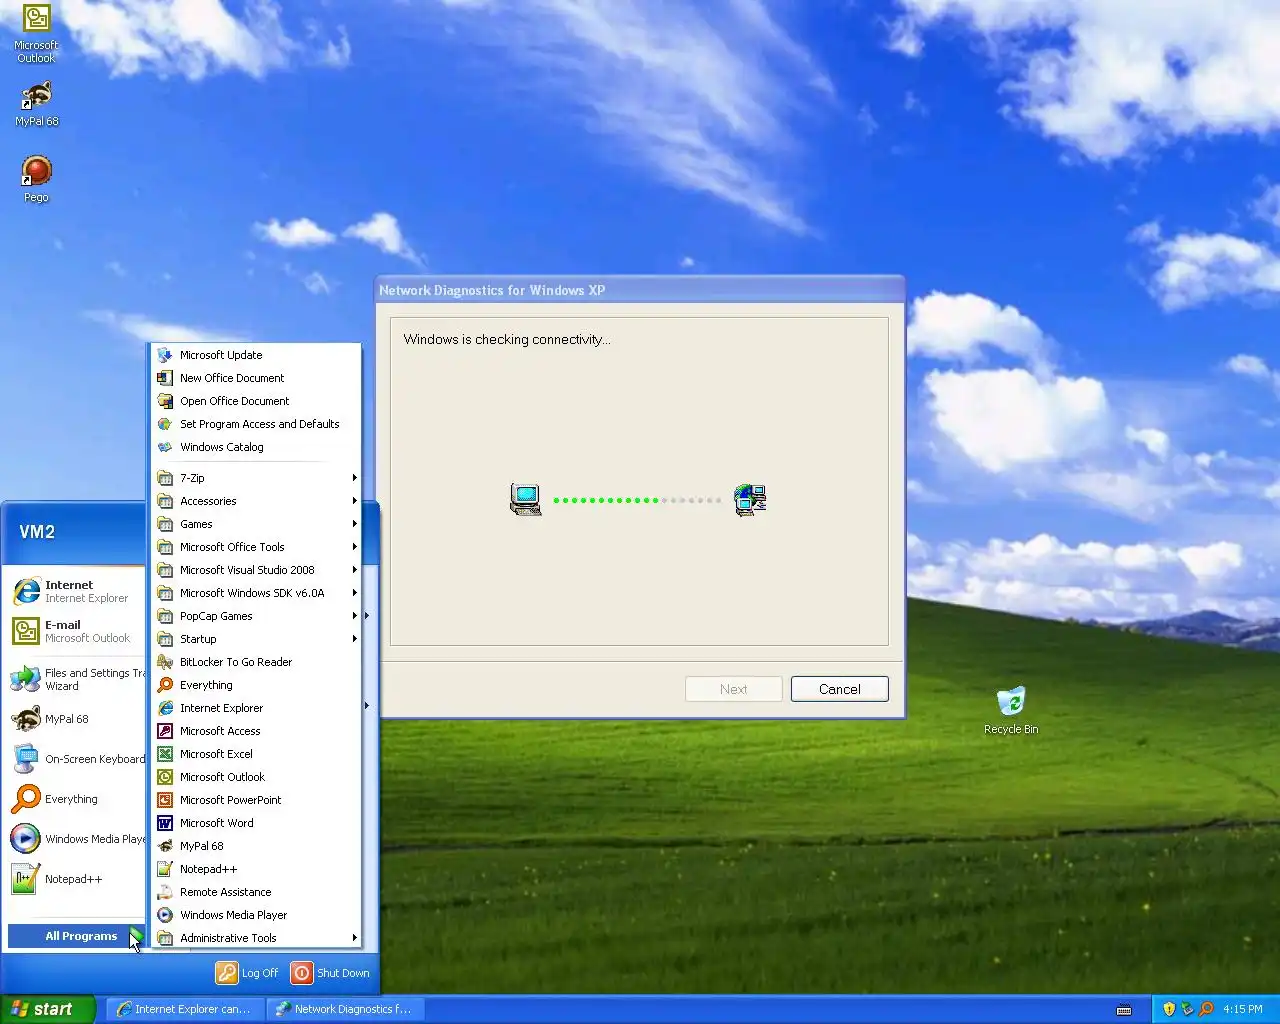Viewport: 1280px width, 1024px height.
Task: Click Internet Explorer icon in pinned start items
Action: (25, 591)
